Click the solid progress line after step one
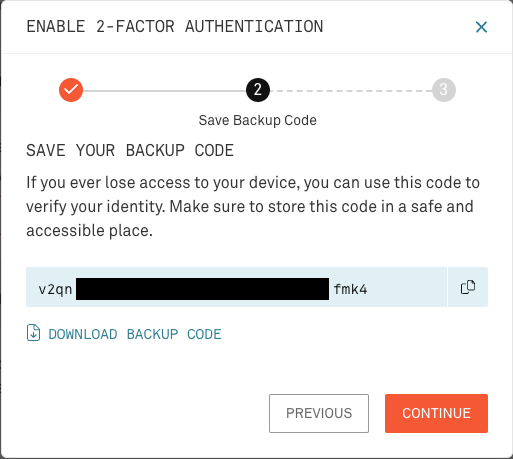Image resolution: width=513 pixels, height=459 pixels. [164, 91]
